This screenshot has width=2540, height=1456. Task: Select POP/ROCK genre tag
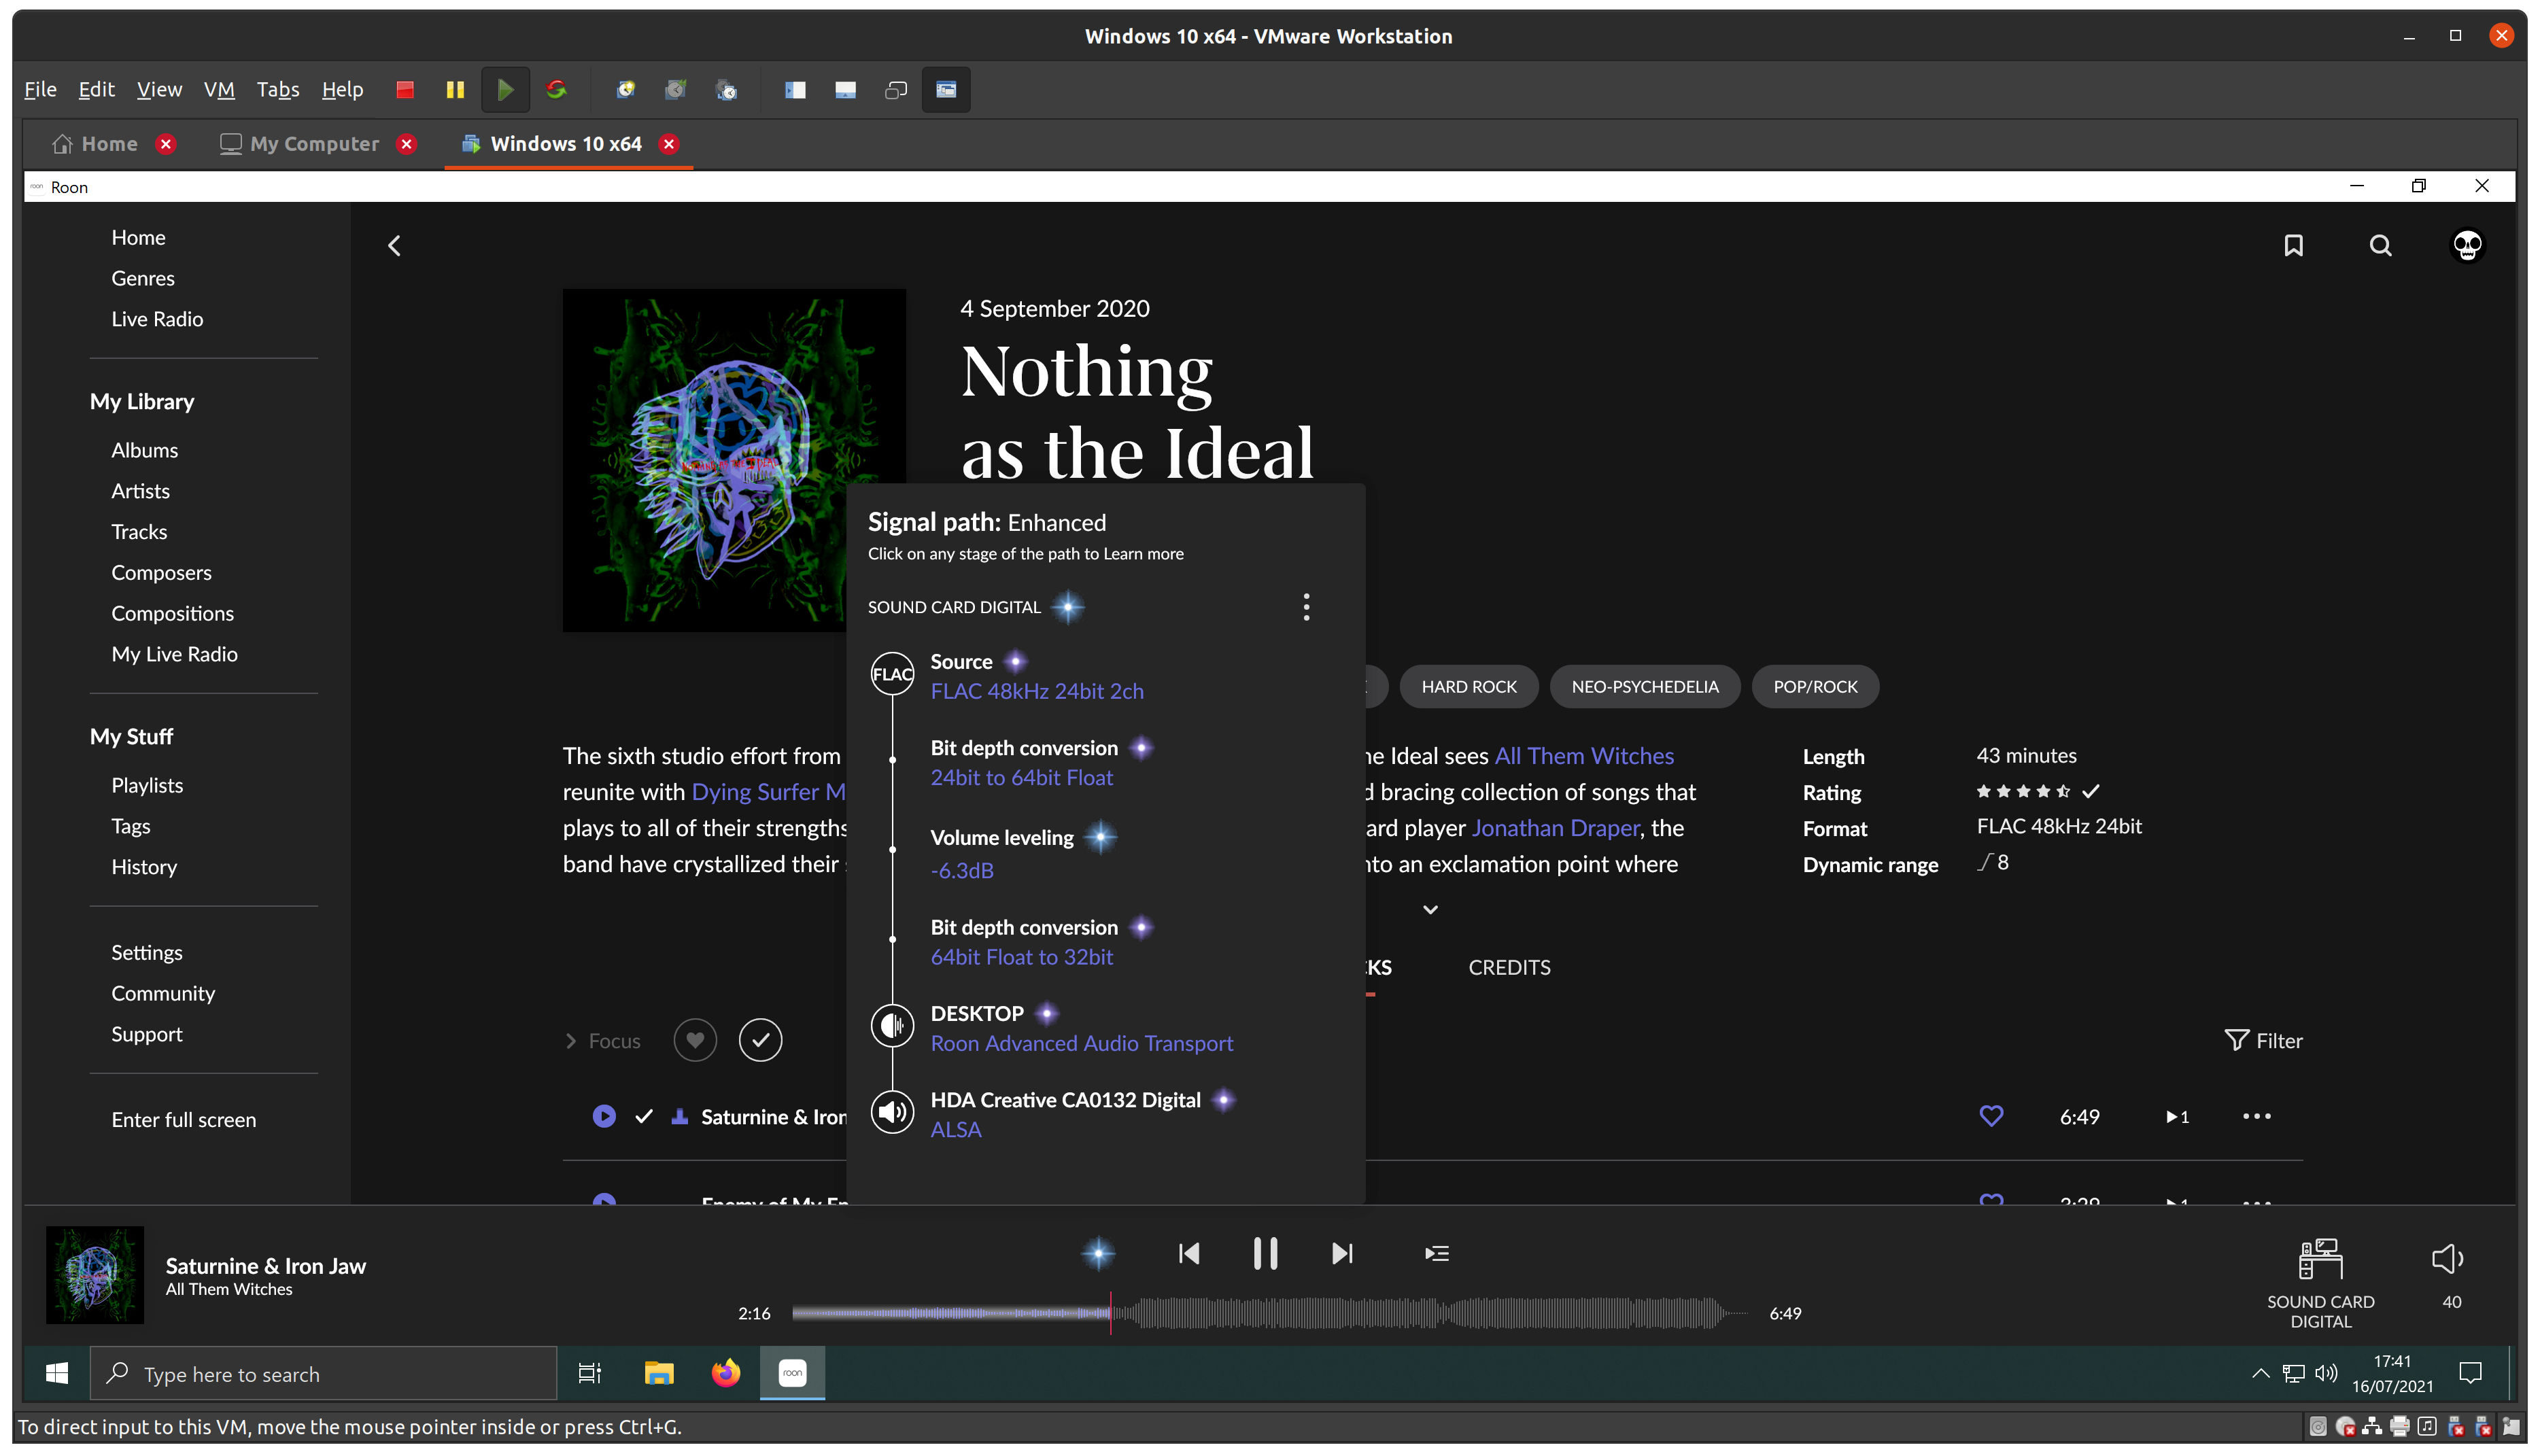[1815, 687]
